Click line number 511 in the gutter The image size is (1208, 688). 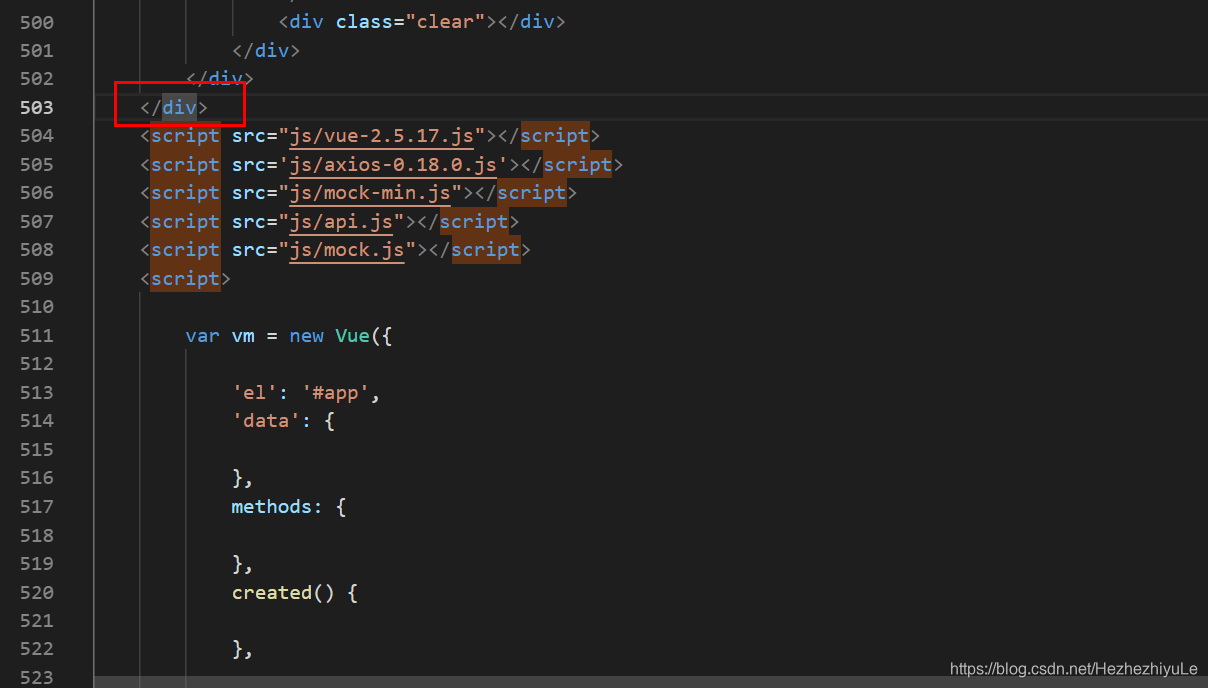pos(37,335)
